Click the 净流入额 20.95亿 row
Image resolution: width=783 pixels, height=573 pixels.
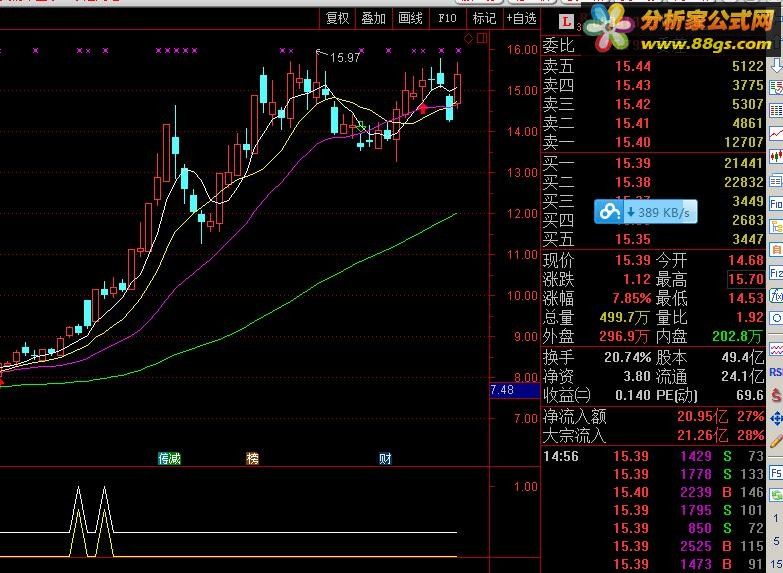(654, 416)
